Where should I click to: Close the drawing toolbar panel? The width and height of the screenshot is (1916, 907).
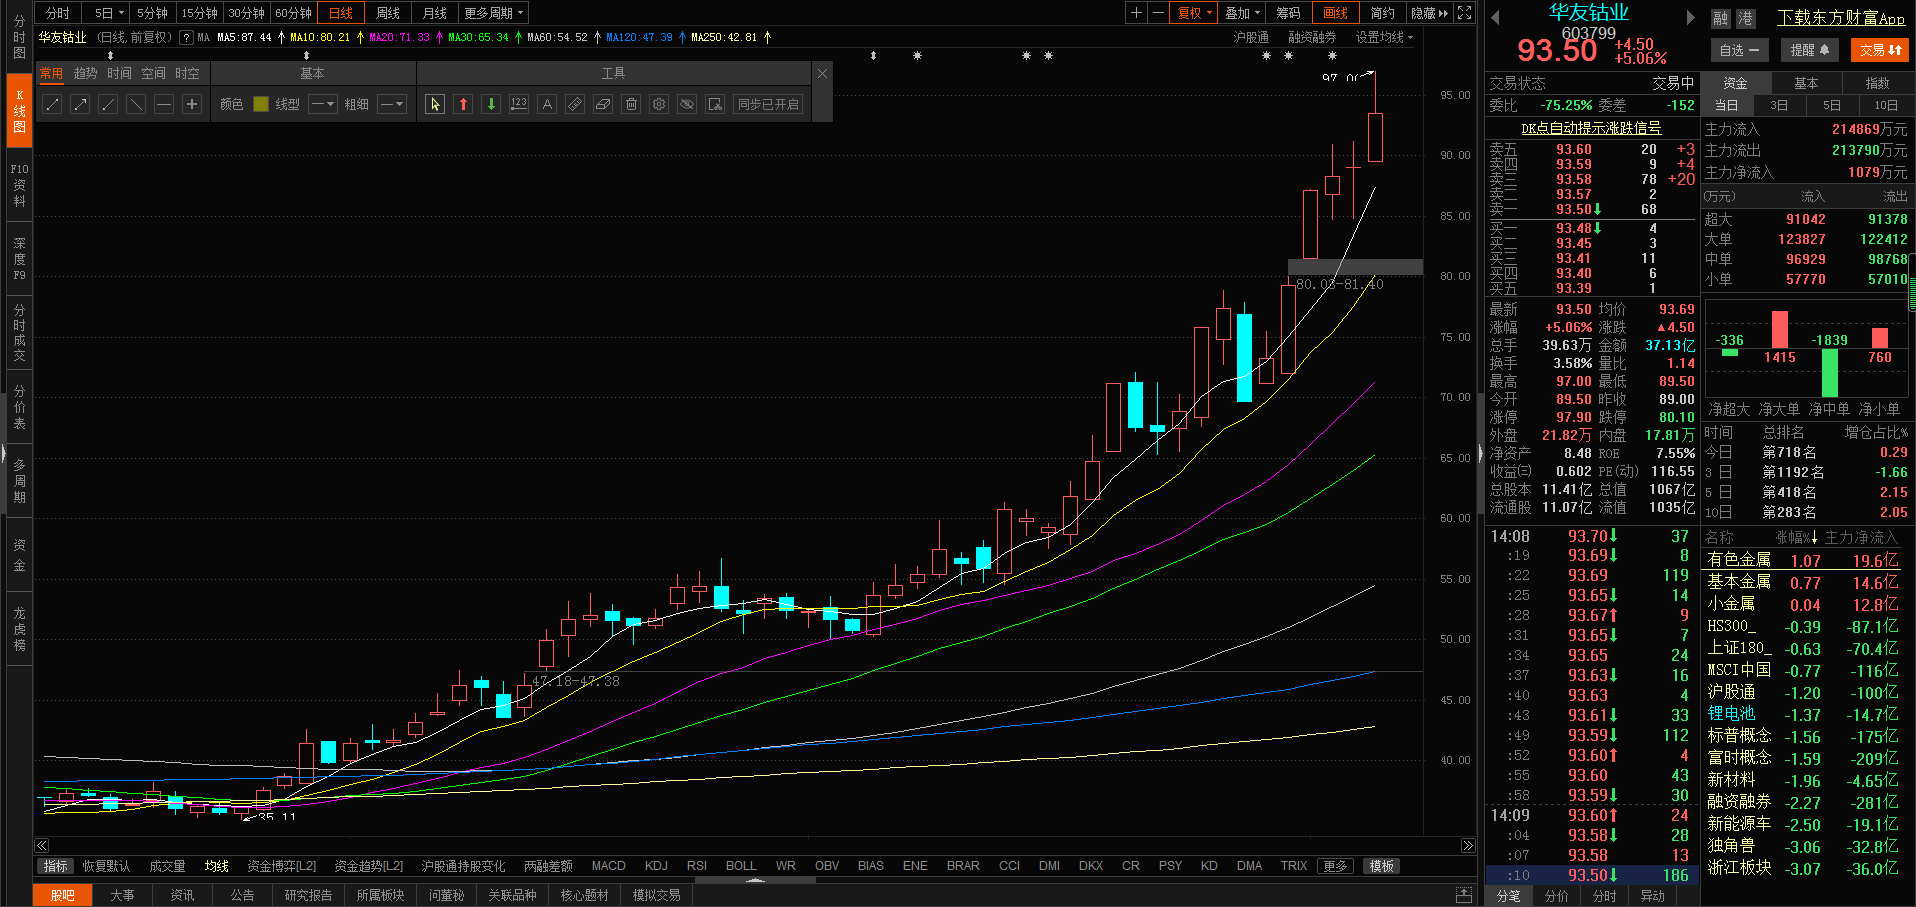(823, 73)
